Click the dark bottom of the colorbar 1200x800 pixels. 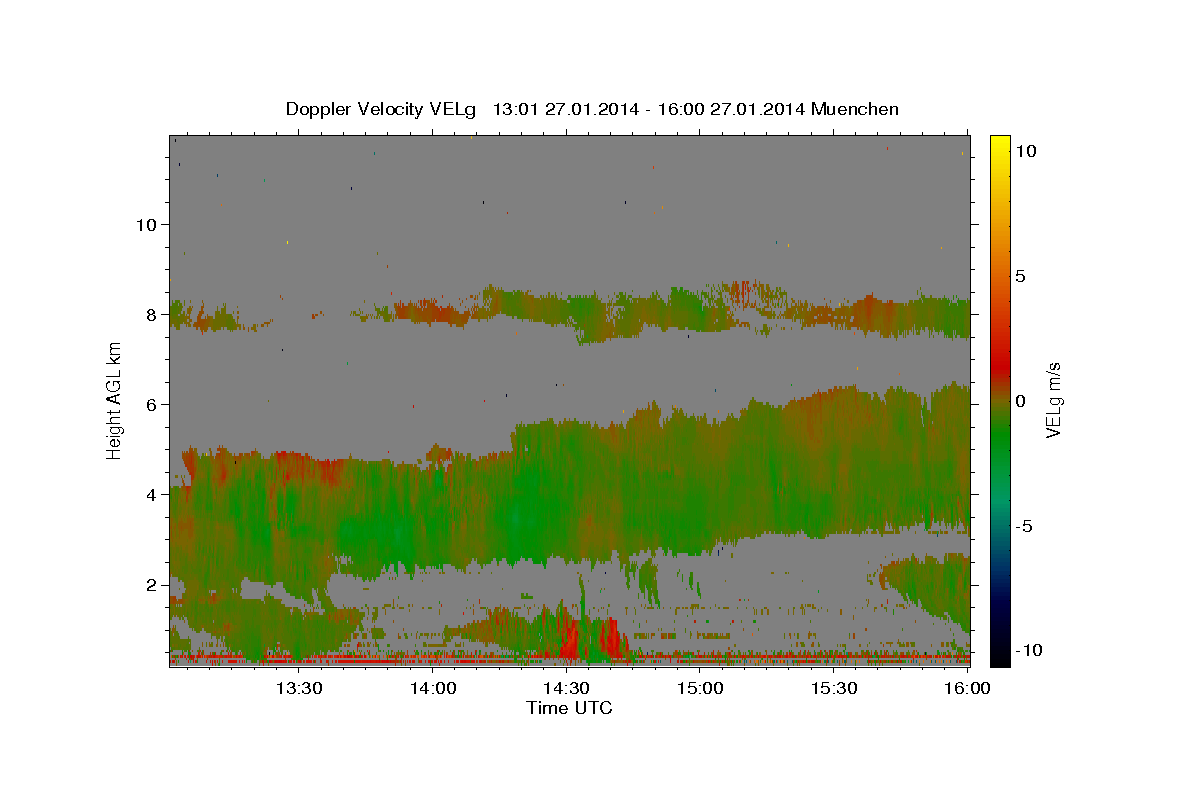pyautogui.click(x=999, y=645)
